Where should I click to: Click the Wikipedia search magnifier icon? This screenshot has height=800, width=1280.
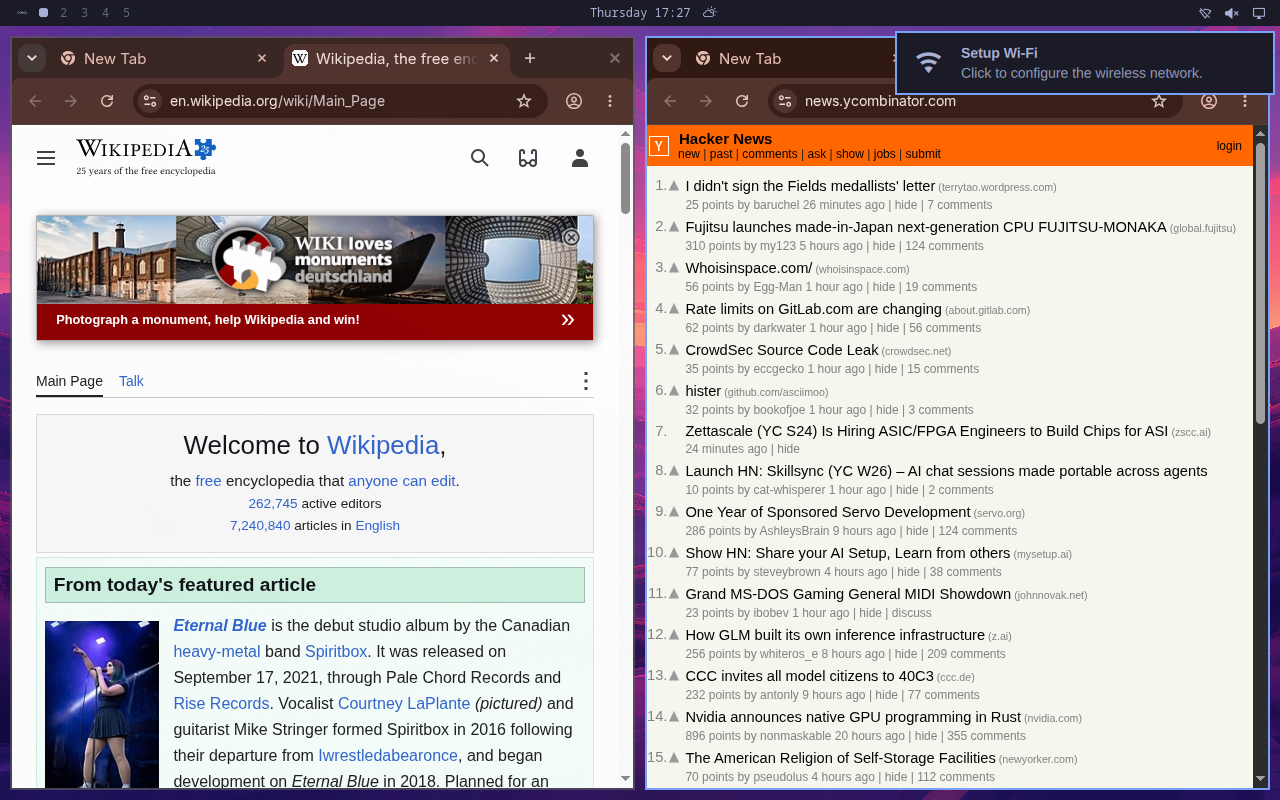(480, 158)
